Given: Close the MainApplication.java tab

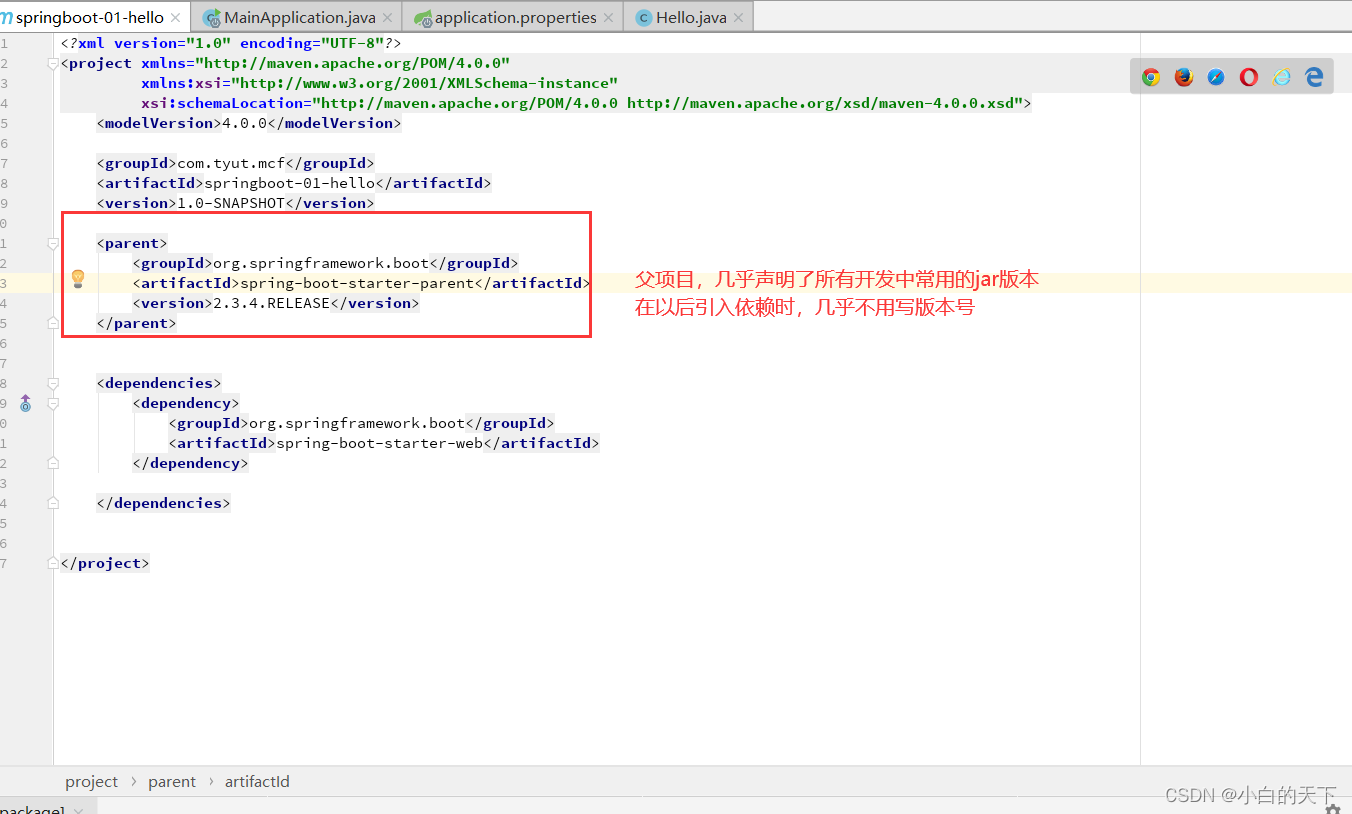Looking at the screenshot, I should pyautogui.click(x=388, y=18).
